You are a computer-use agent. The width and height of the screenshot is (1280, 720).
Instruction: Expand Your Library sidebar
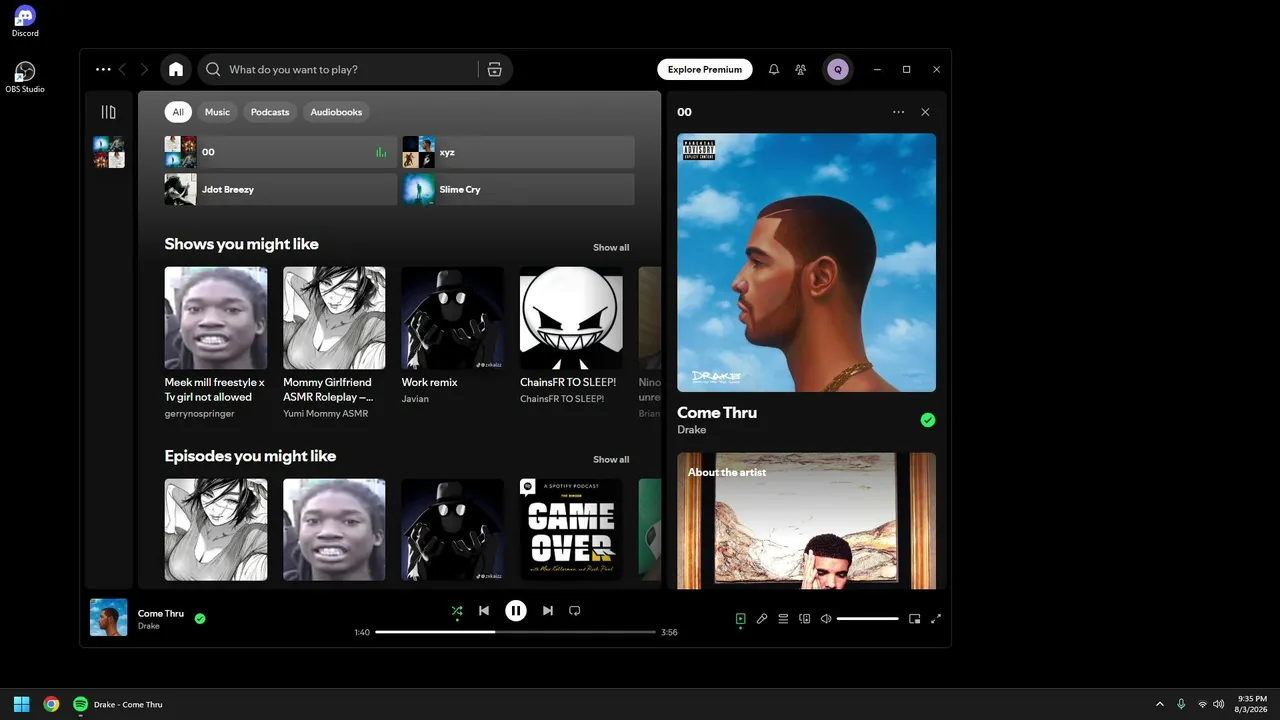pos(109,112)
